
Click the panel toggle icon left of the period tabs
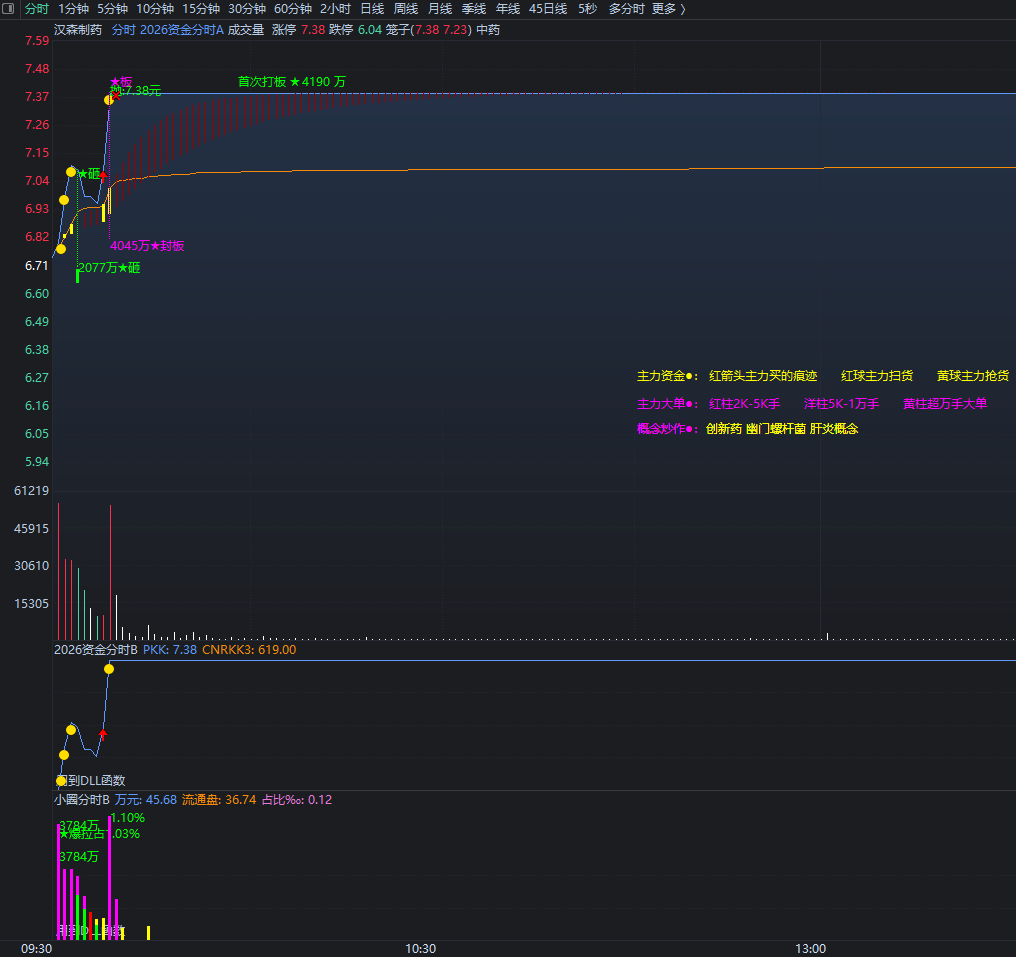click(8, 8)
